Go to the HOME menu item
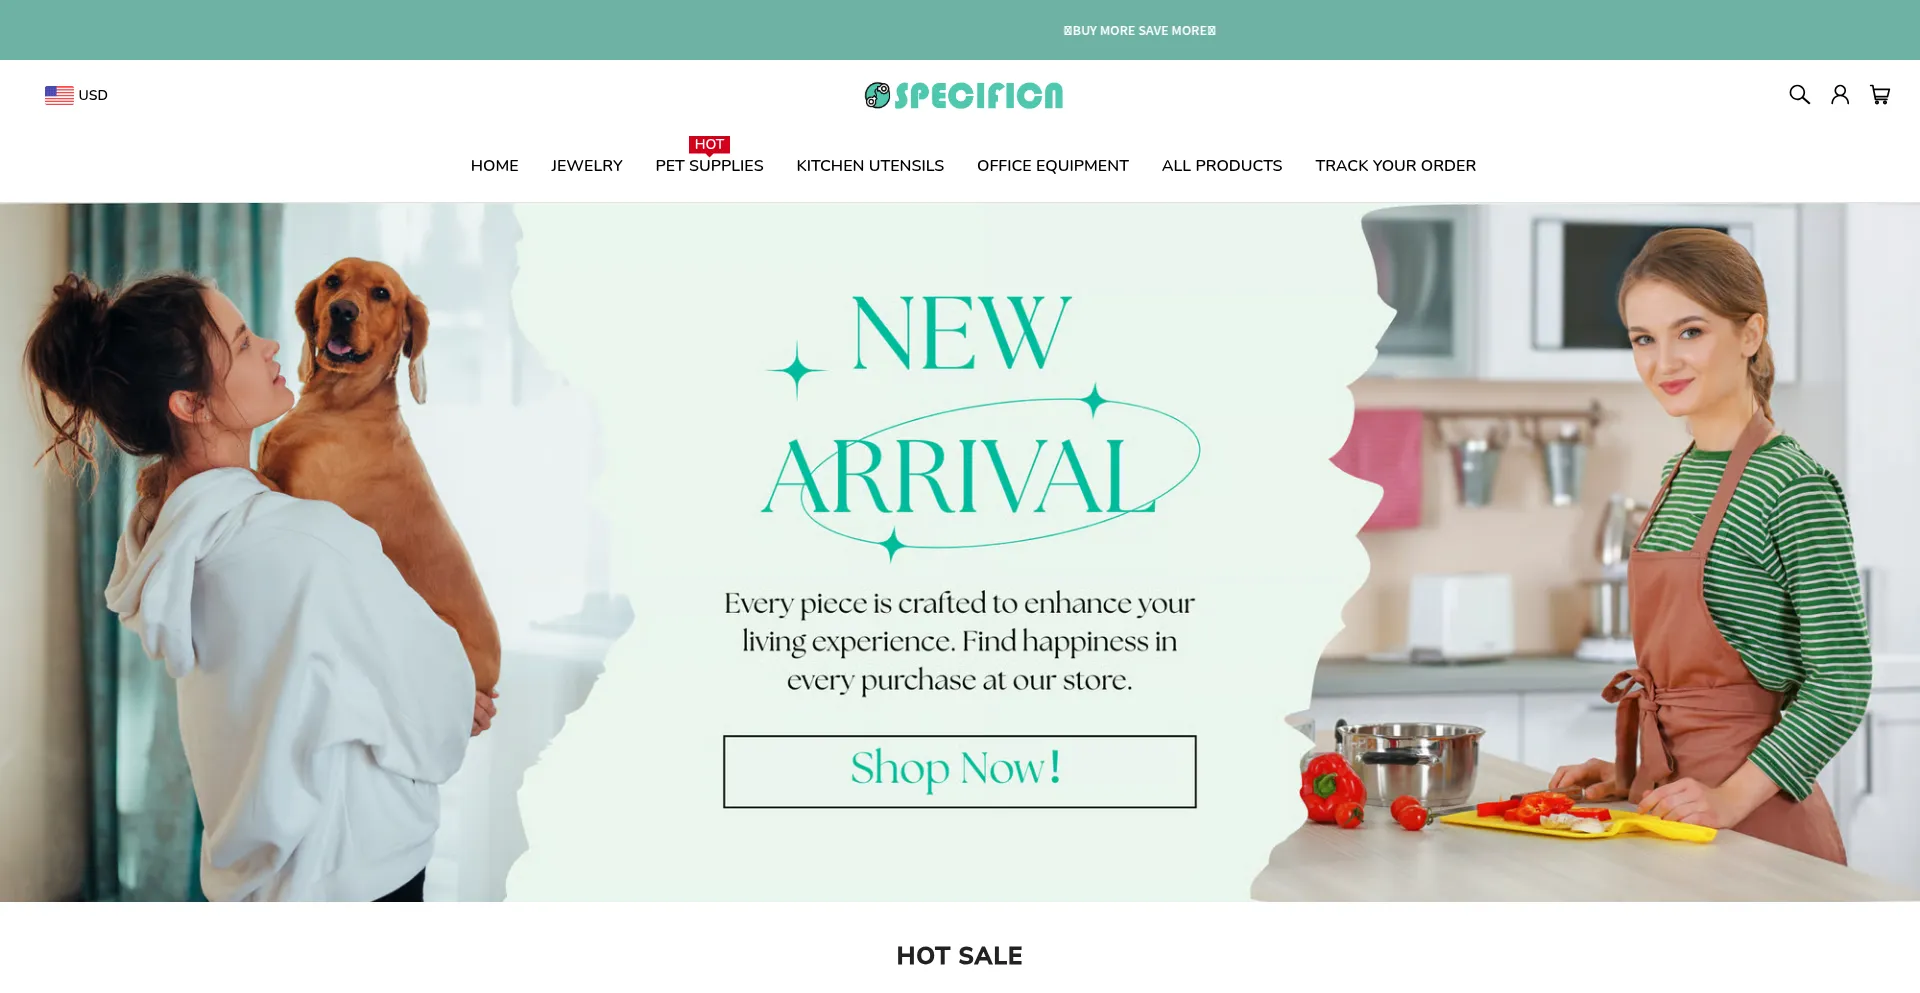 coord(494,166)
